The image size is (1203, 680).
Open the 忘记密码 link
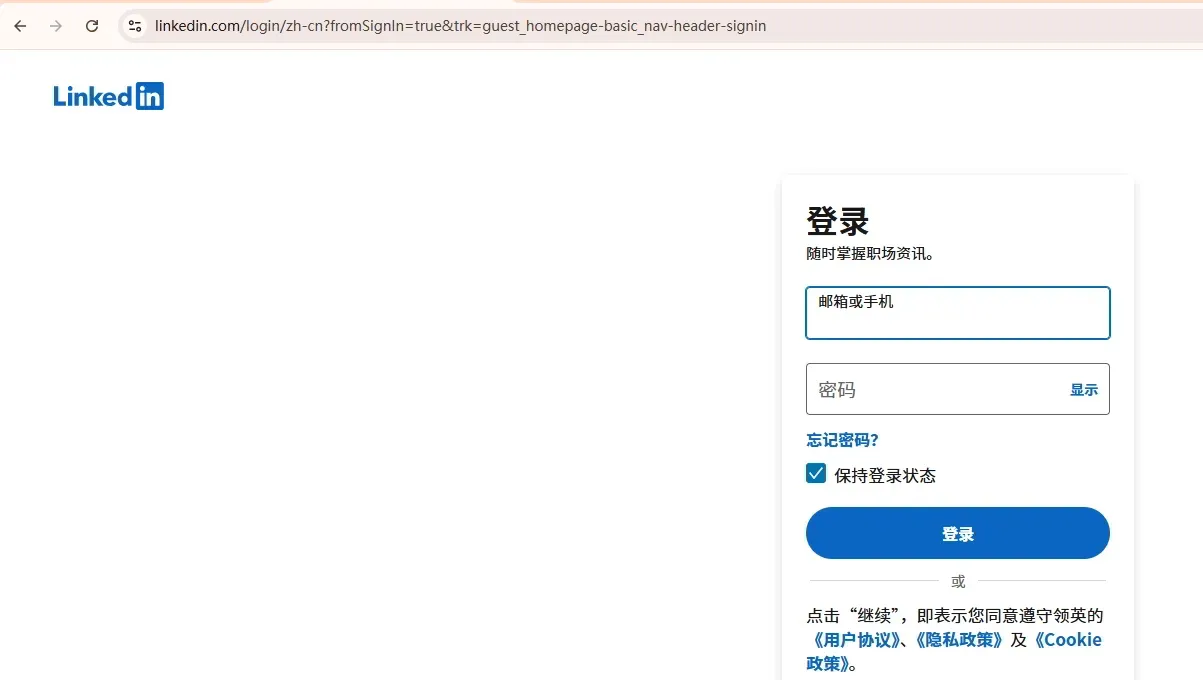coord(841,439)
